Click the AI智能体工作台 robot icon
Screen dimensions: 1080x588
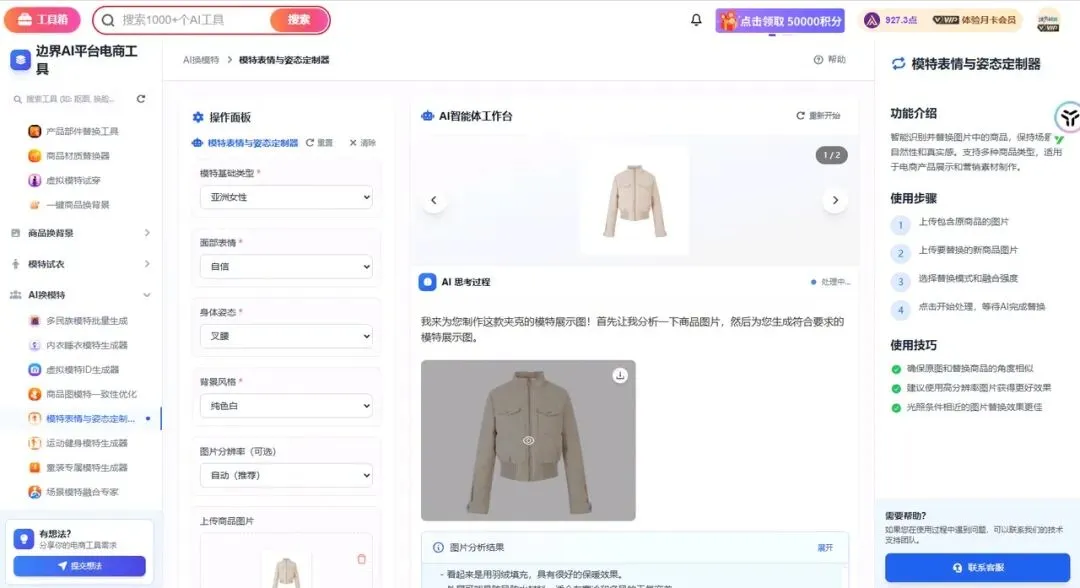[x=427, y=116]
